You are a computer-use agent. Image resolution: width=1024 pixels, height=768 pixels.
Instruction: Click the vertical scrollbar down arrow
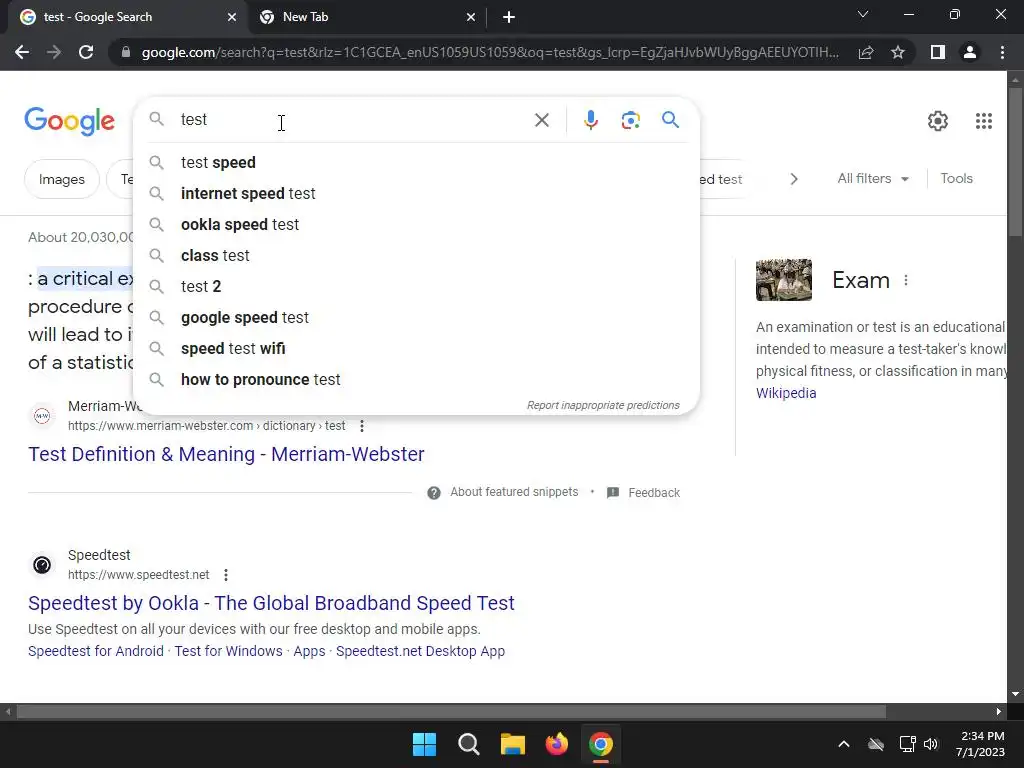coord(1015,694)
